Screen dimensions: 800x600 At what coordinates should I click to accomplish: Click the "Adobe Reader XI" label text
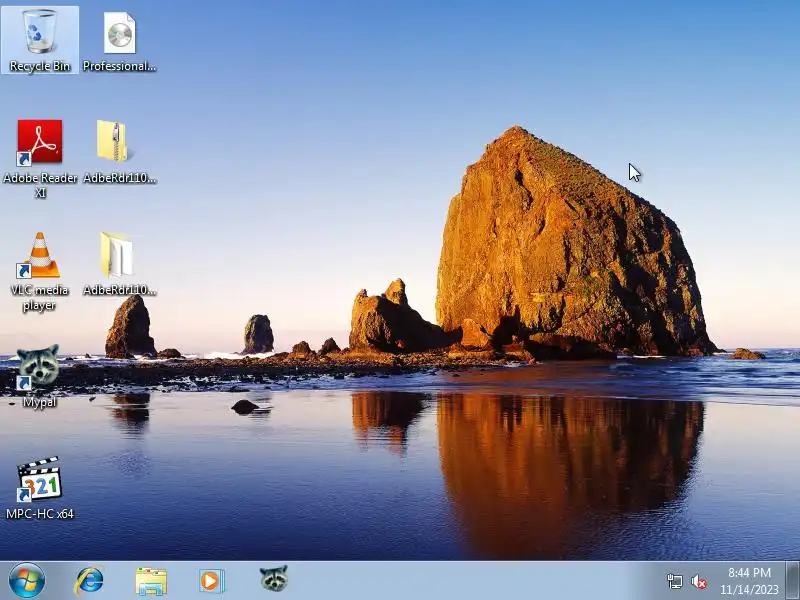[40, 185]
